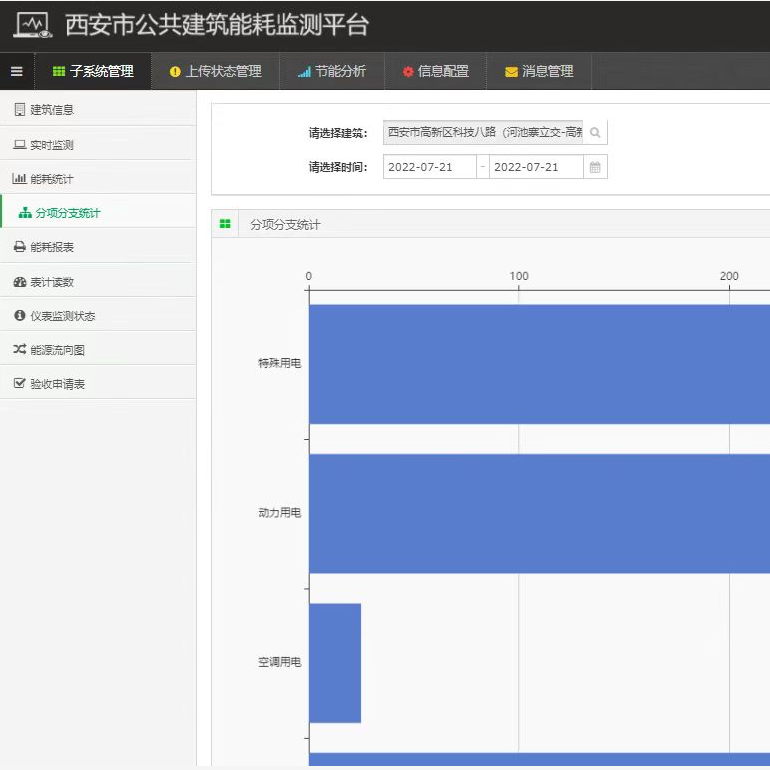
Task: Click the green grid icon in panel header
Action: click(225, 225)
